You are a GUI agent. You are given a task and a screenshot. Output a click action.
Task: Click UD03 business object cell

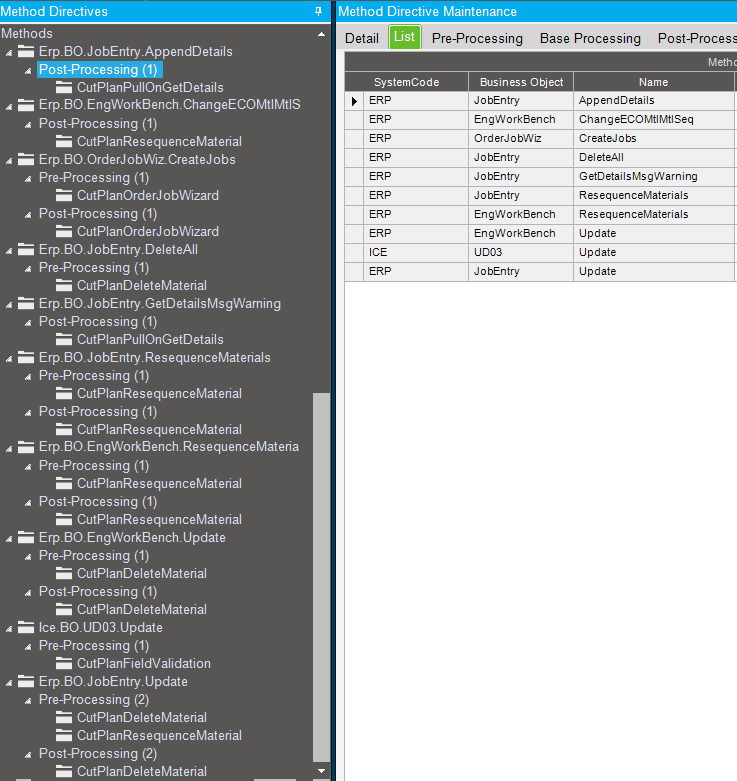pos(521,253)
